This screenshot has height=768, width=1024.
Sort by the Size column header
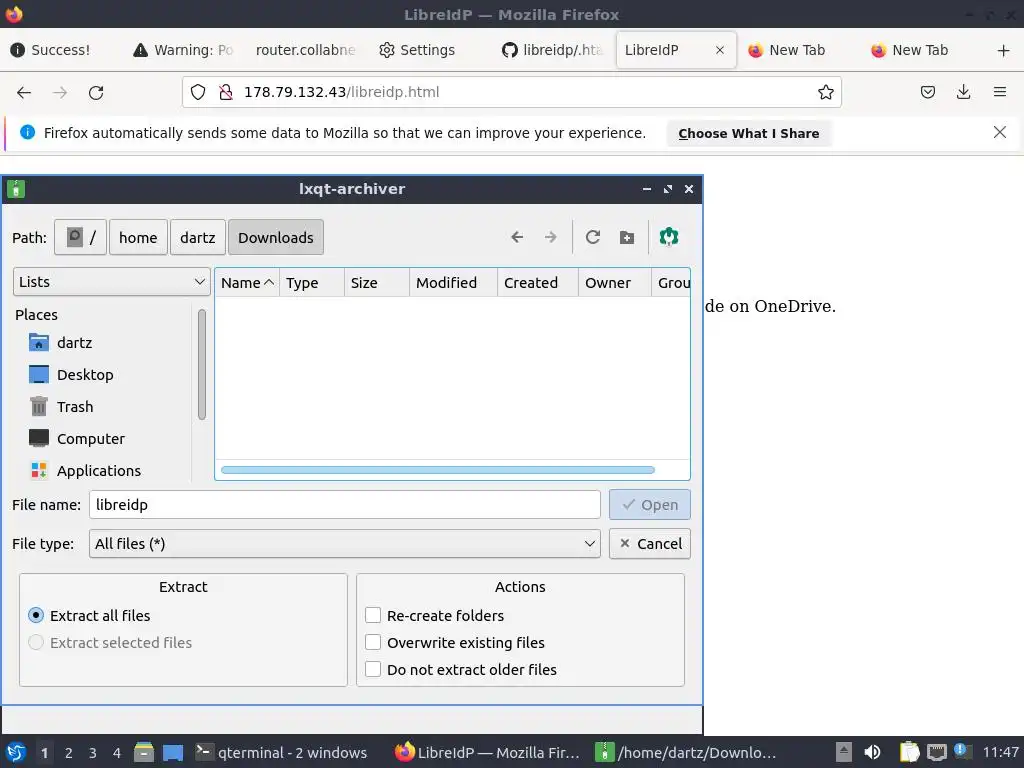(x=376, y=283)
